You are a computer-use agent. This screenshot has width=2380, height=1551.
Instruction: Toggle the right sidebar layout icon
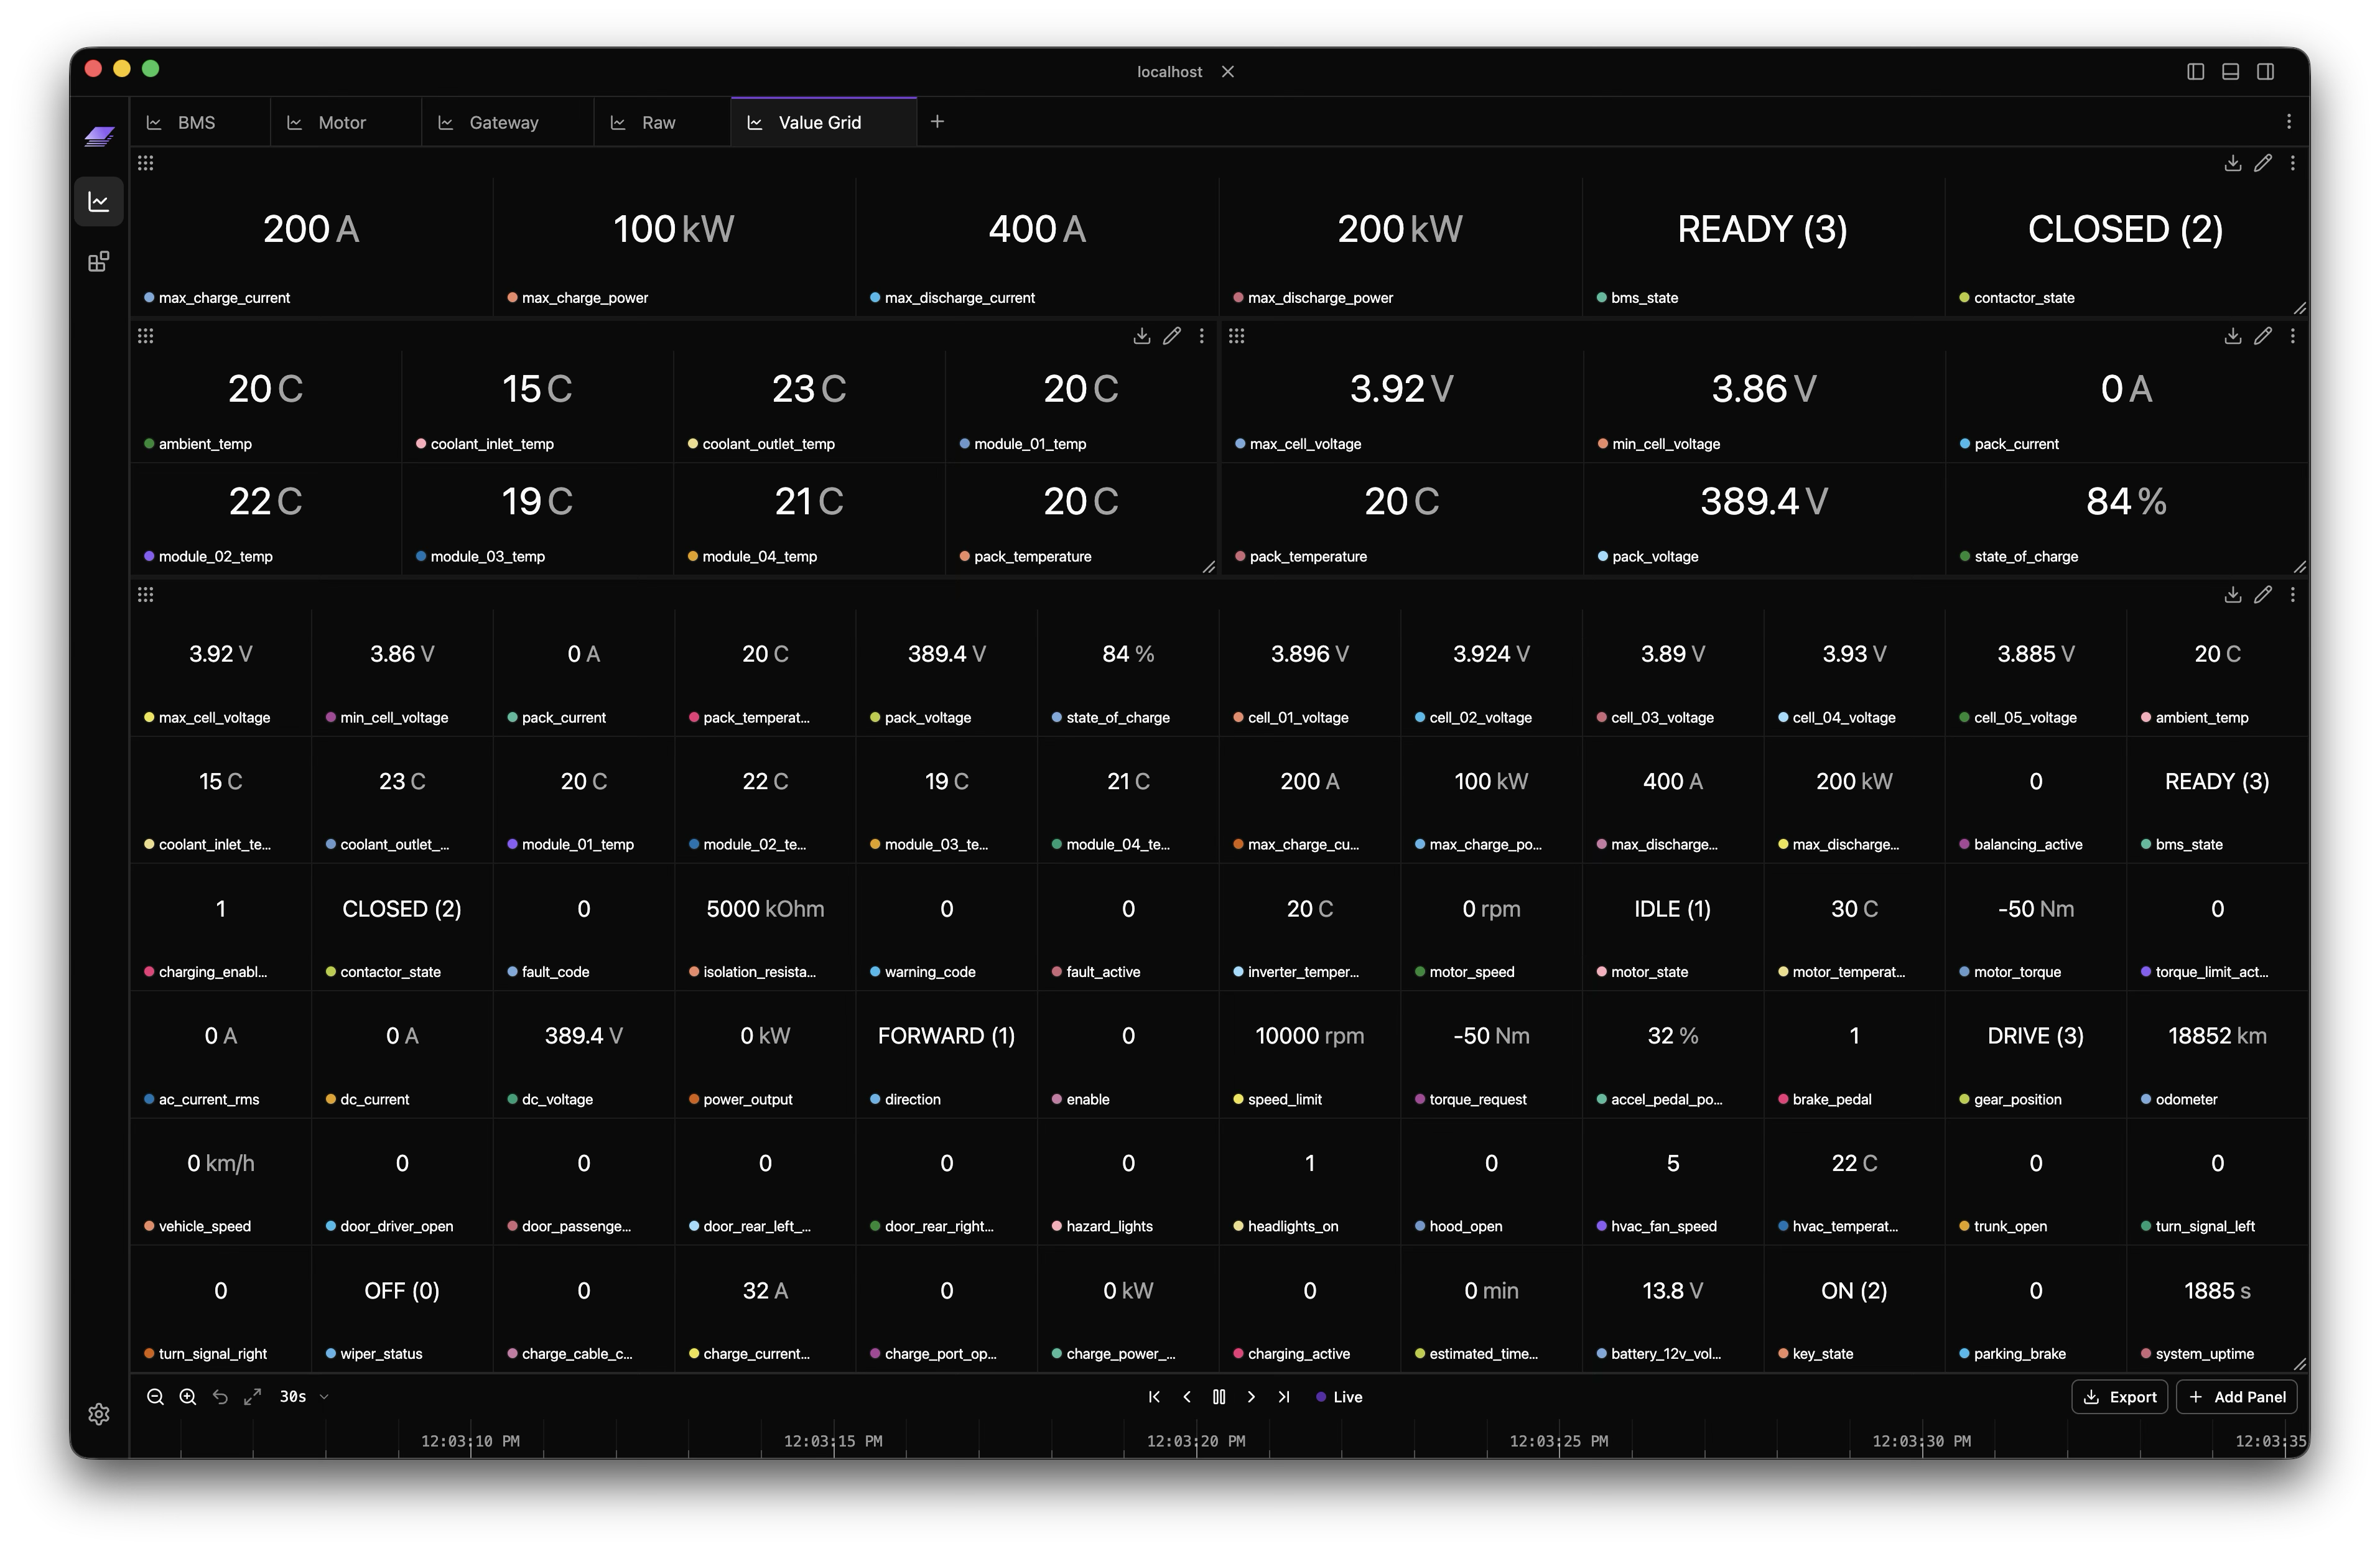pos(2266,72)
